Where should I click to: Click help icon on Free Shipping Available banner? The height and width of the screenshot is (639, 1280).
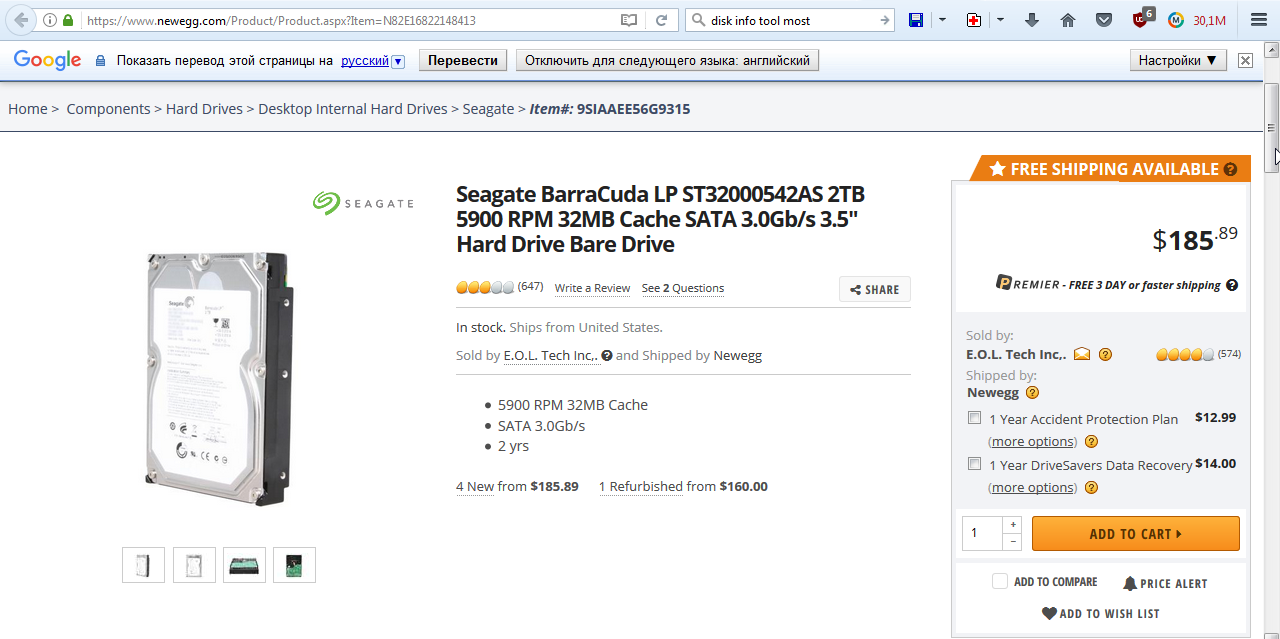coord(1230,169)
